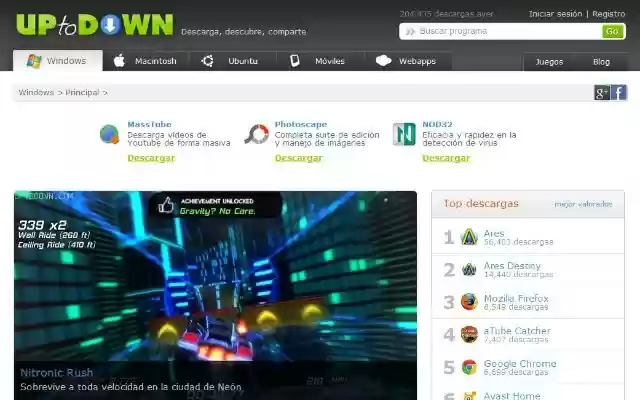Screen dimensions: 640x400
Task: Switch to the Webapps tab
Action: pos(408,61)
